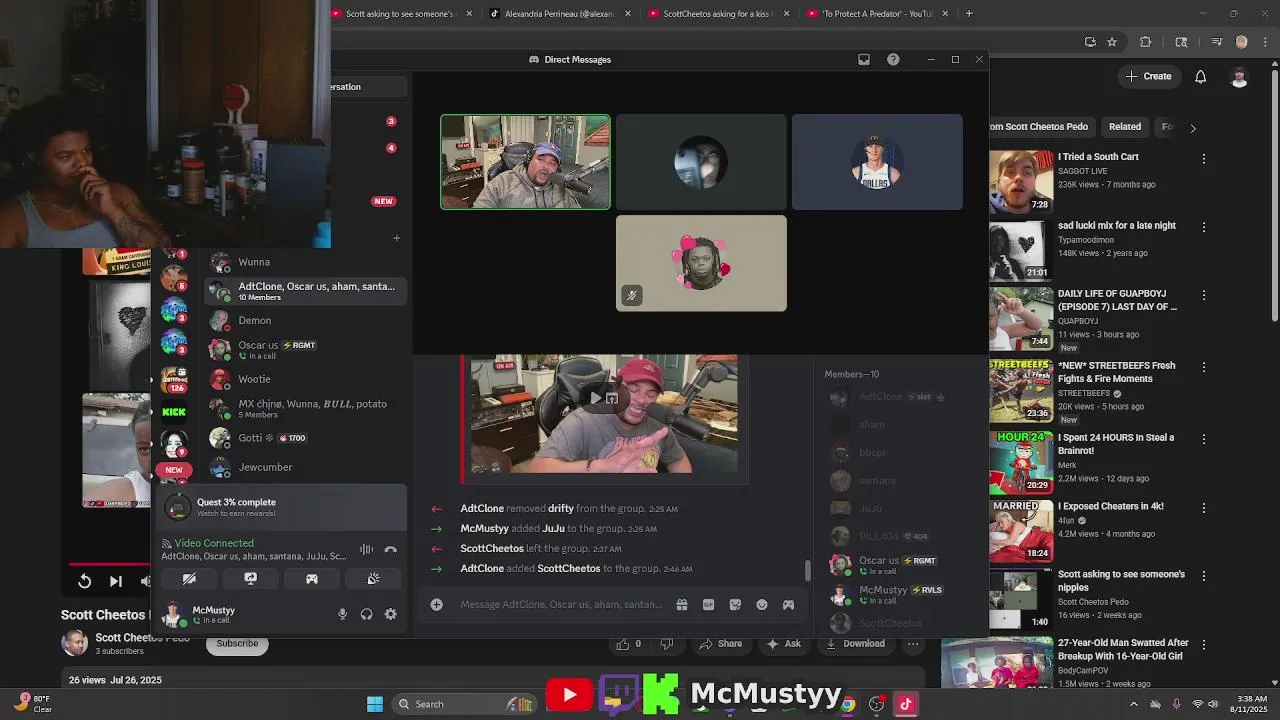Select the Dallas jersey avatar call tile
1280x720 pixels.
877,162
